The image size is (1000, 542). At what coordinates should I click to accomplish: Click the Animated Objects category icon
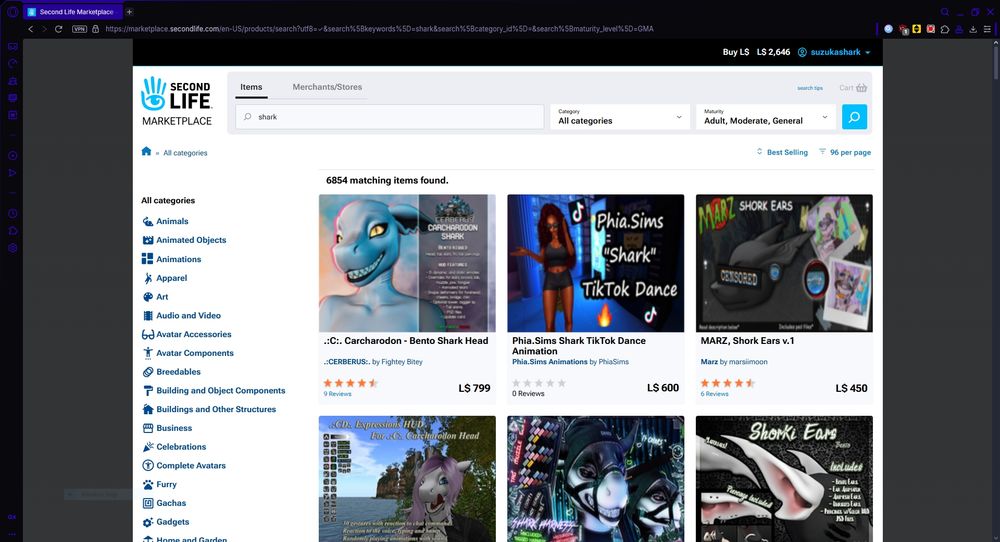(147, 240)
